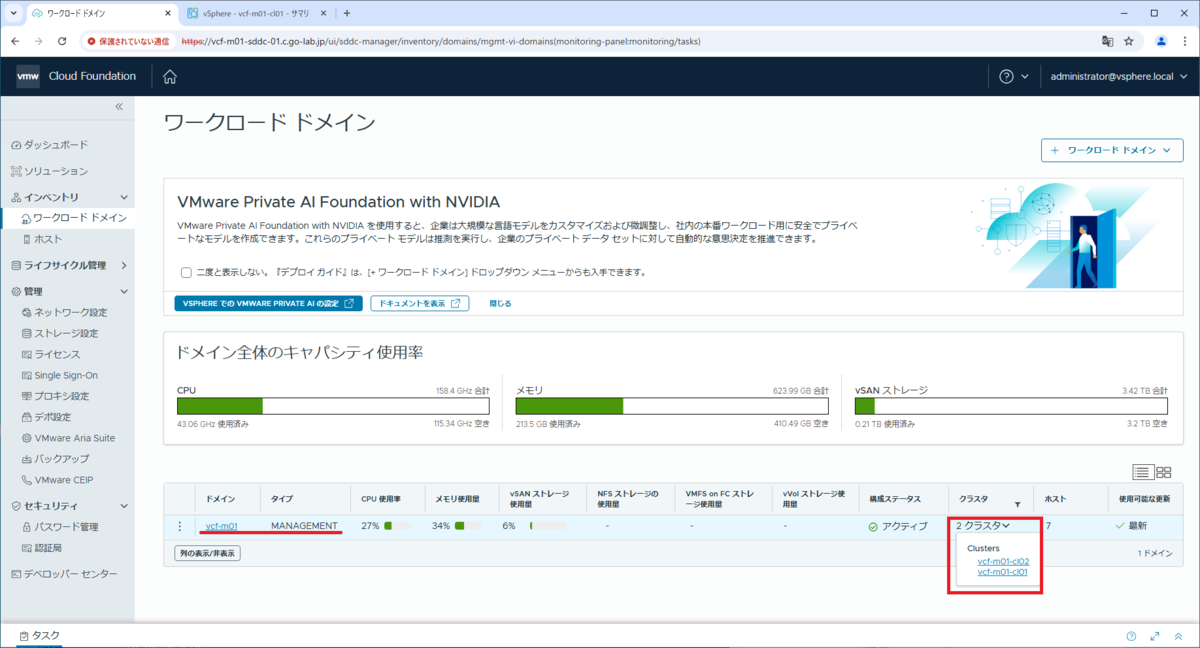1200x648 pixels.
Task: Click the CPU capacity usage bar
Action: (333, 406)
